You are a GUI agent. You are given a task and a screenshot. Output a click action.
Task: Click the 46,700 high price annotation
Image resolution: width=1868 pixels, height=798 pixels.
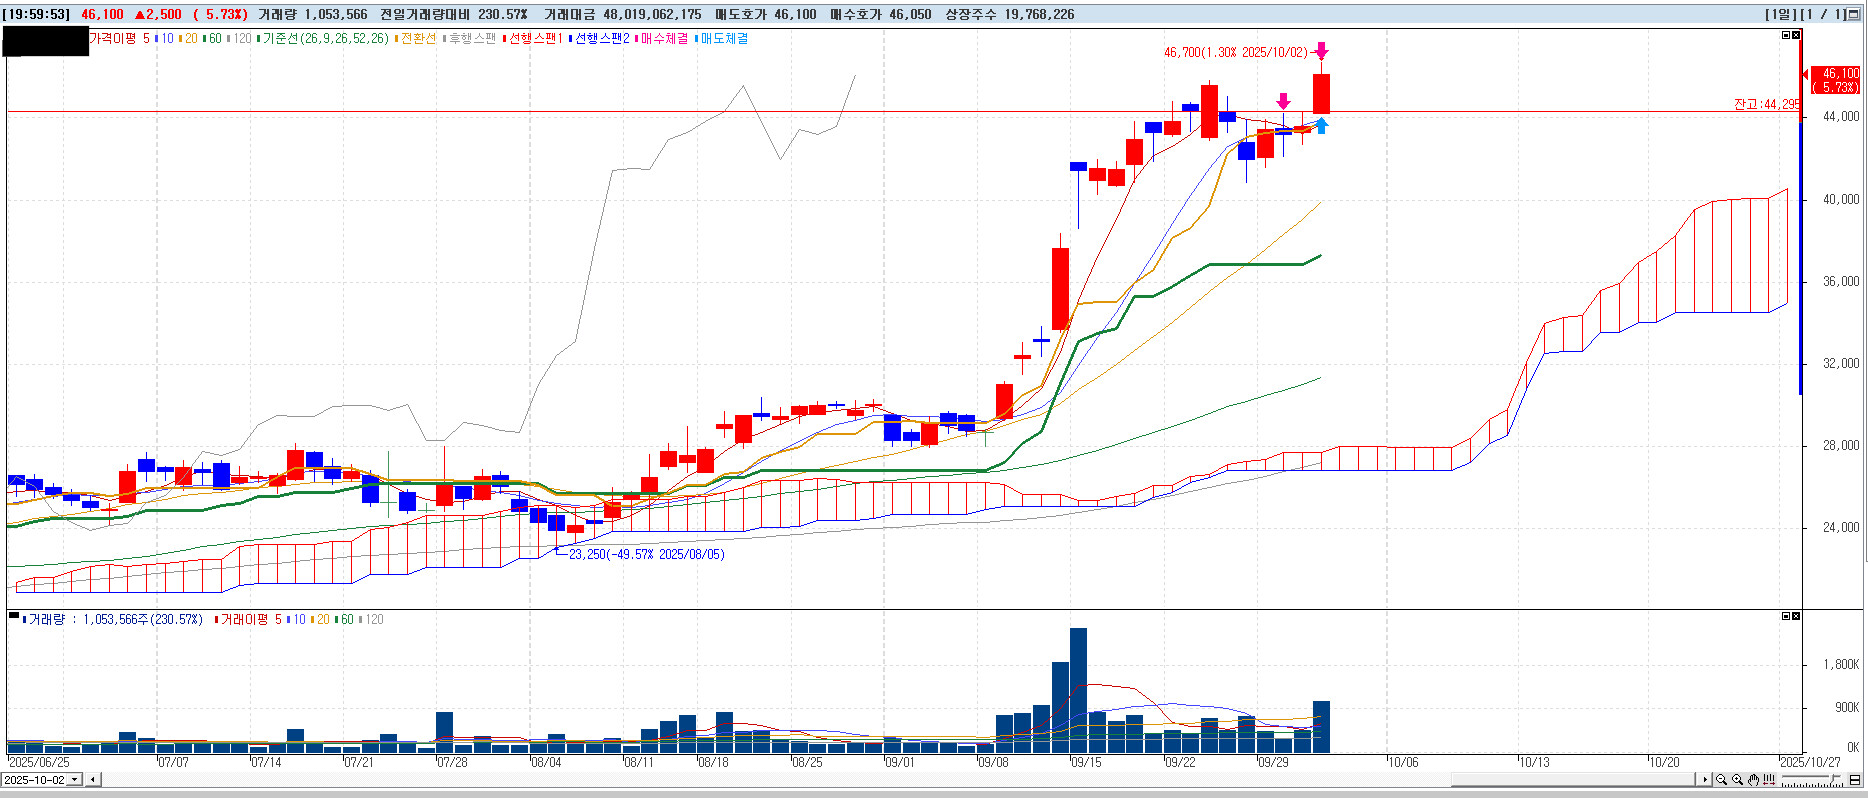tap(1236, 52)
